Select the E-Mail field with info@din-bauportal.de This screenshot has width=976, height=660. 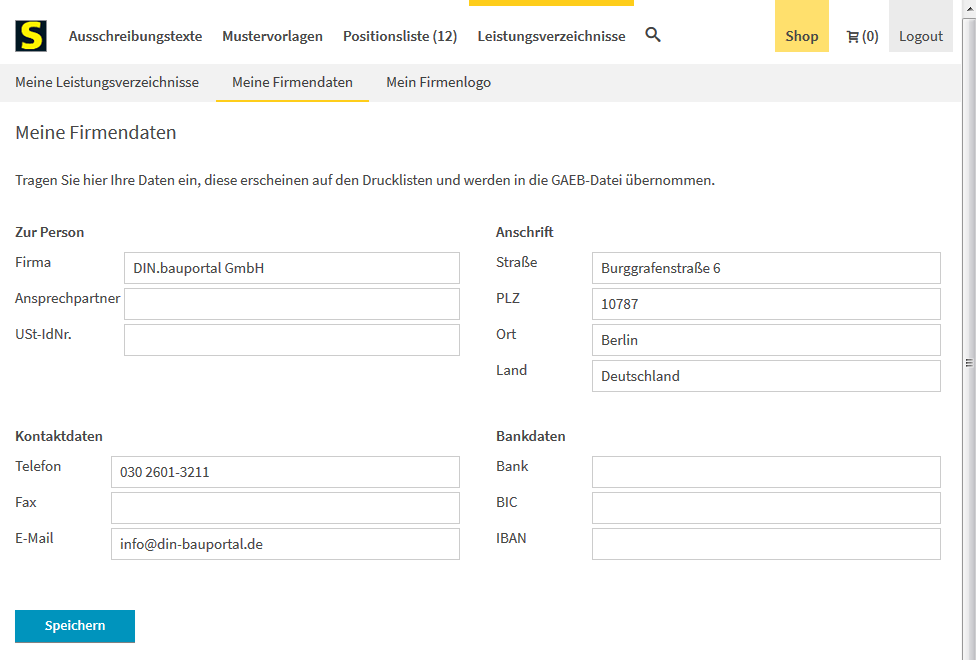pyautogui.click(x=284, y=544)
